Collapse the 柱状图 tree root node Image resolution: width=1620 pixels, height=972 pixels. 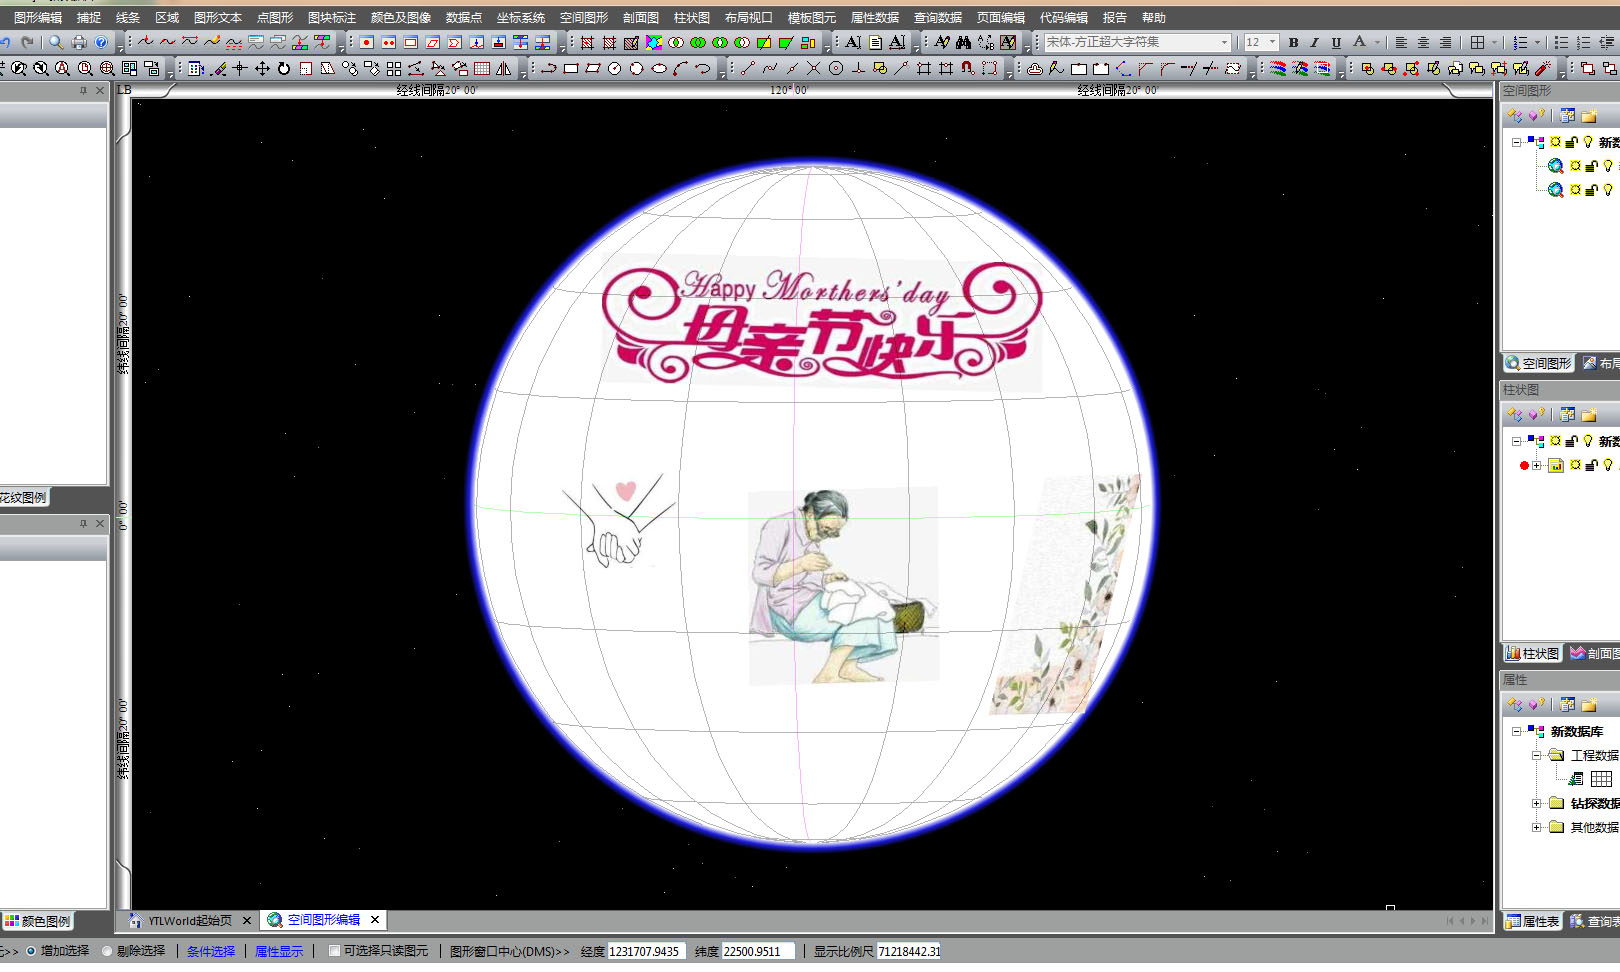(x=1516, y=441)
